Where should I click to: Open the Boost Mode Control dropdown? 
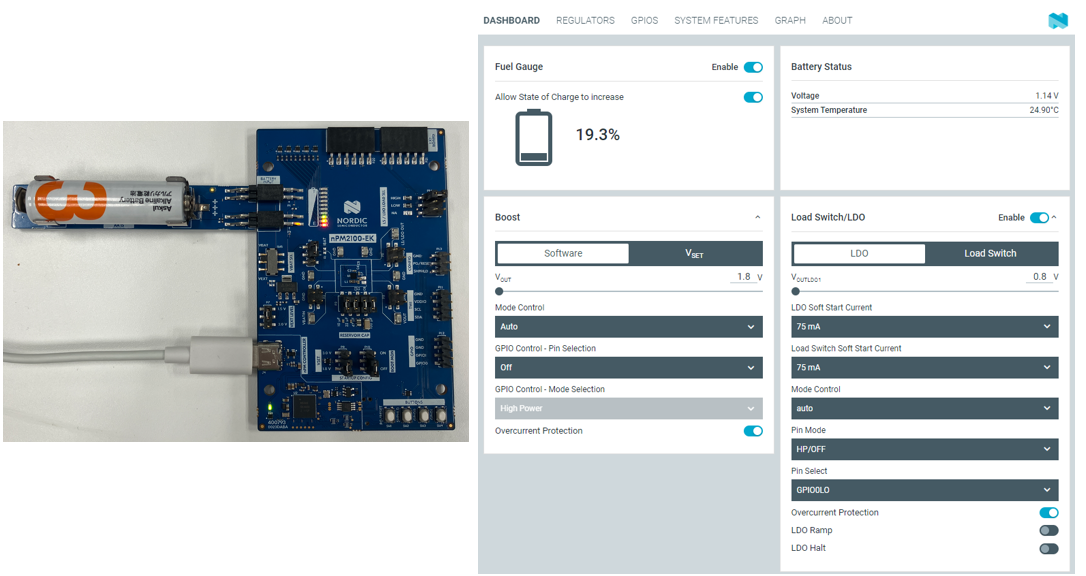click(628, 327)
